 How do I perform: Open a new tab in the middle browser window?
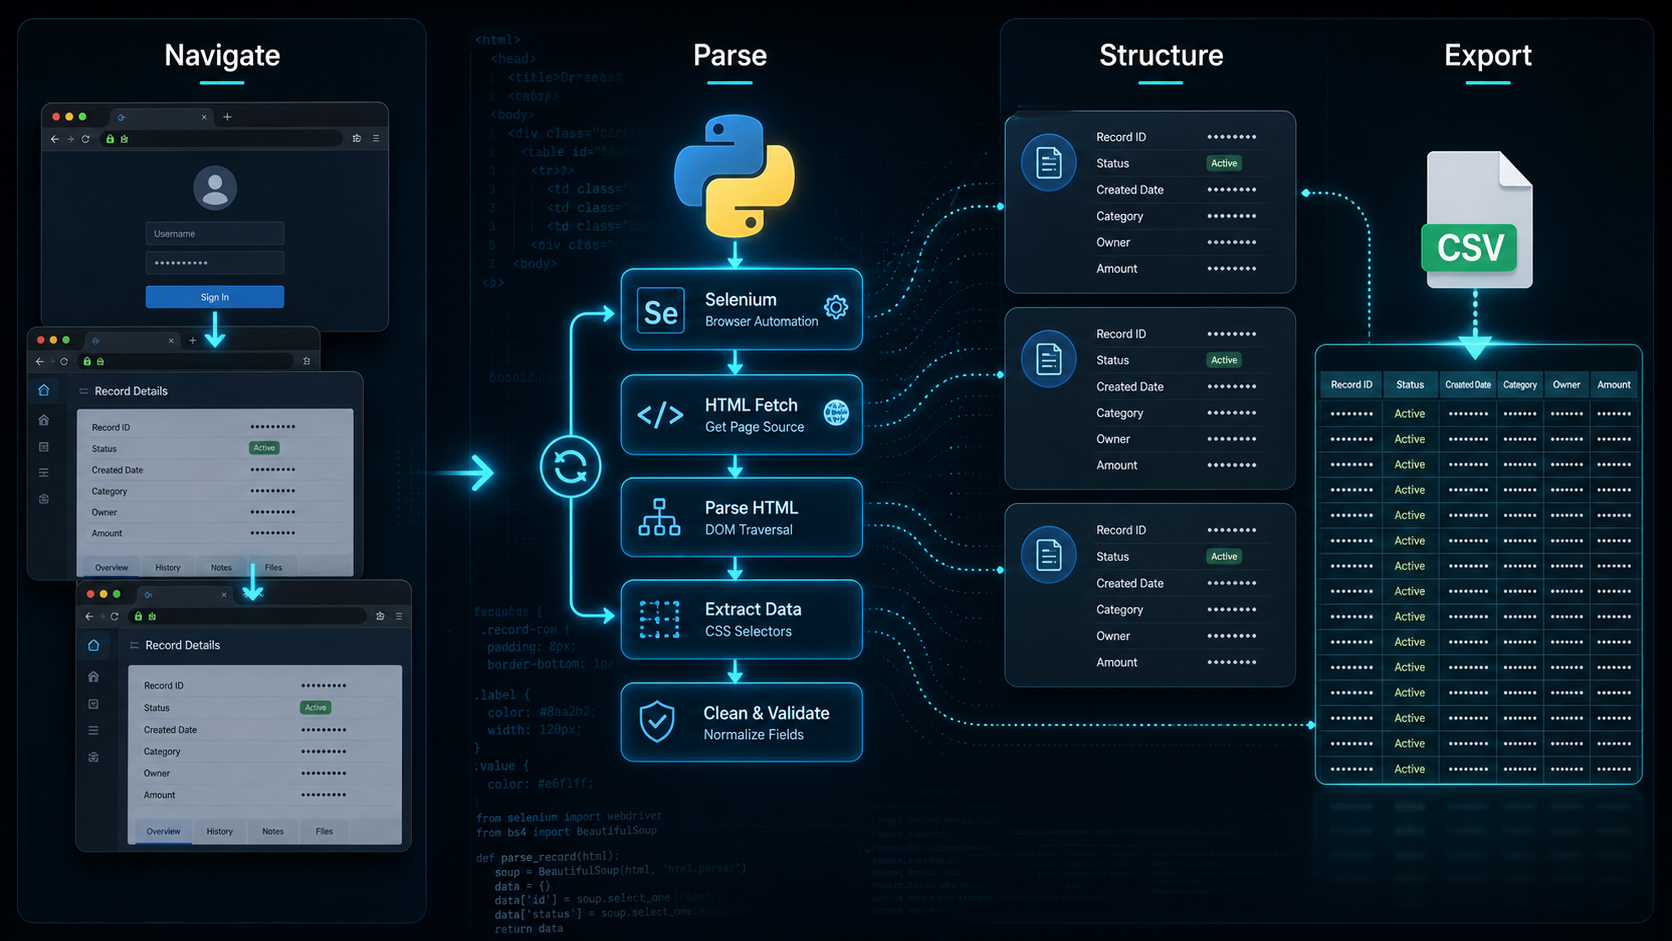193,340
